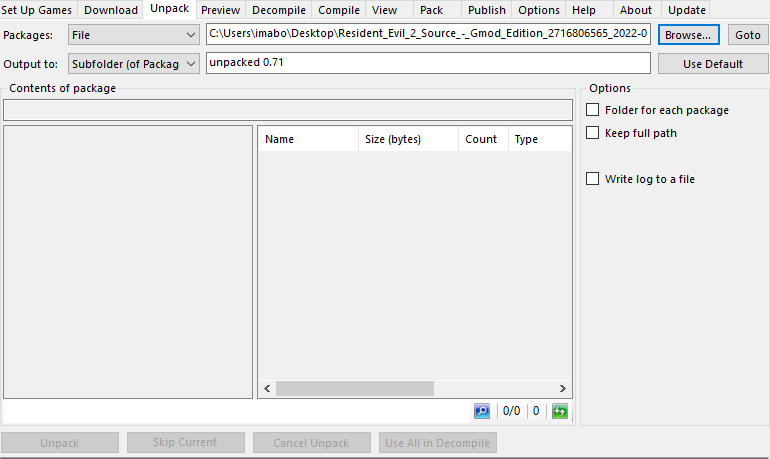Click the unpacked 0.71 output folder field
Screen dimensions: 770x459
(428, 64)
